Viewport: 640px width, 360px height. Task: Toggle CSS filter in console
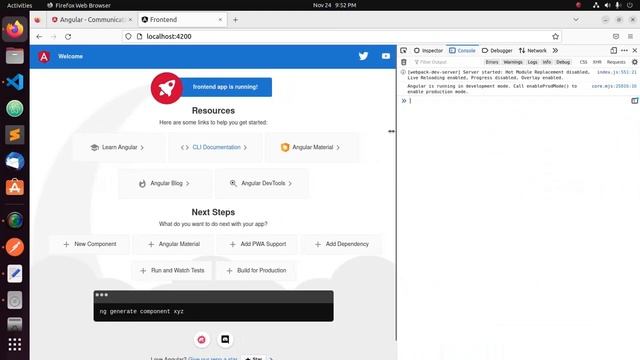(583, 62)
